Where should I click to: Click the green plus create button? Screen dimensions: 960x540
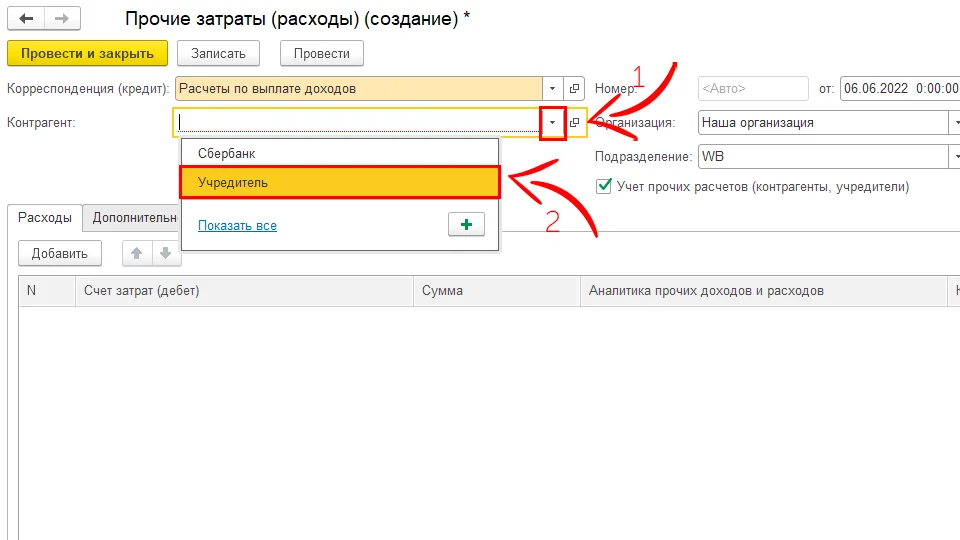466,225
